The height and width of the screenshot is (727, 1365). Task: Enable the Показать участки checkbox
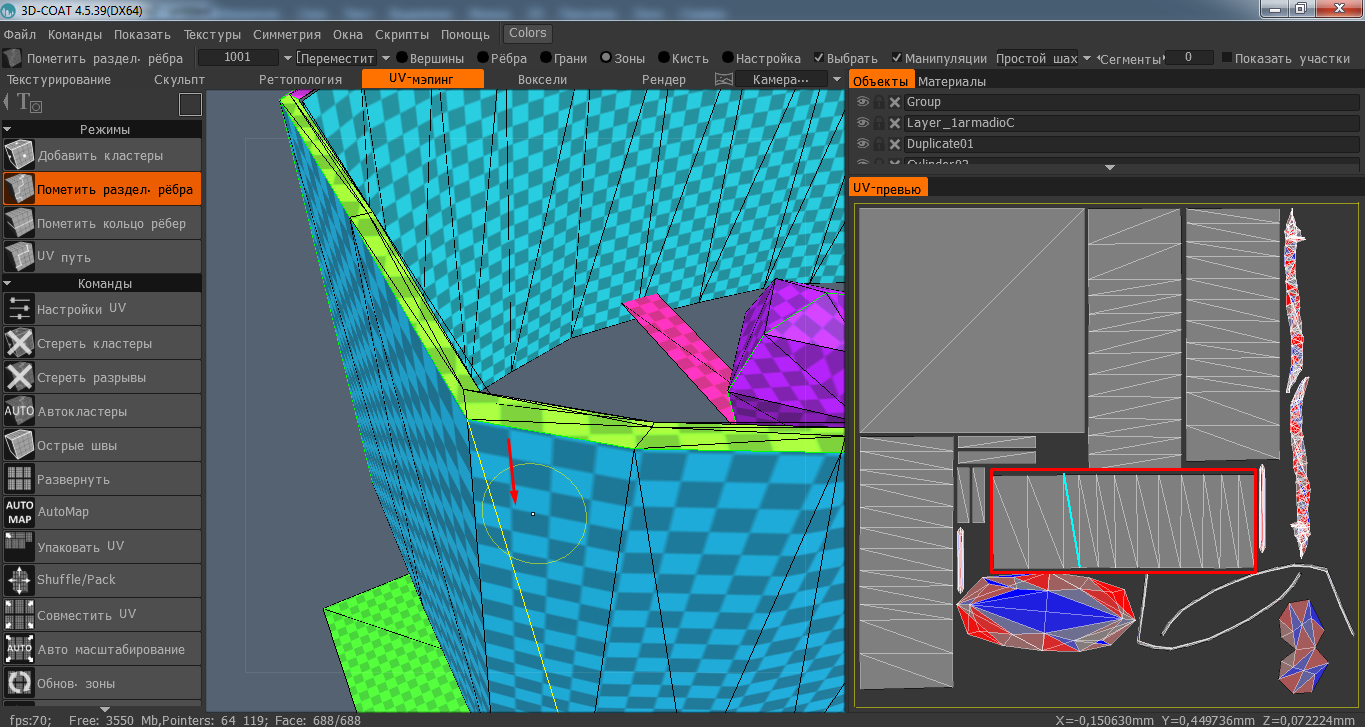pyautogui.click(x=1227, y=58)
